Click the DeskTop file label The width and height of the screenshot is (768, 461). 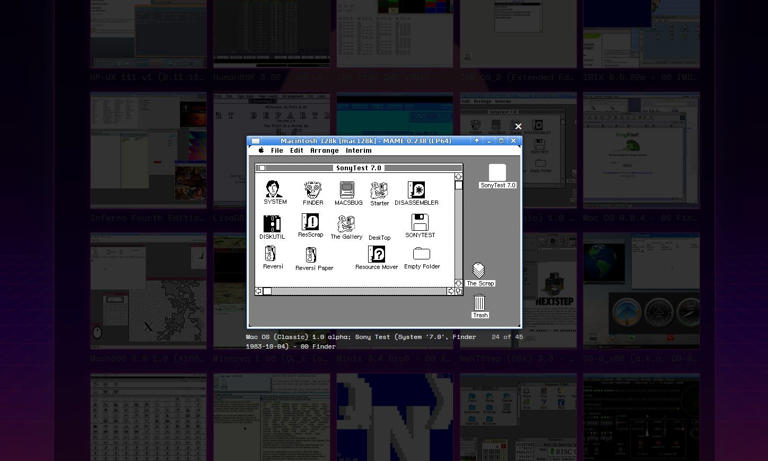pos(380,237)
